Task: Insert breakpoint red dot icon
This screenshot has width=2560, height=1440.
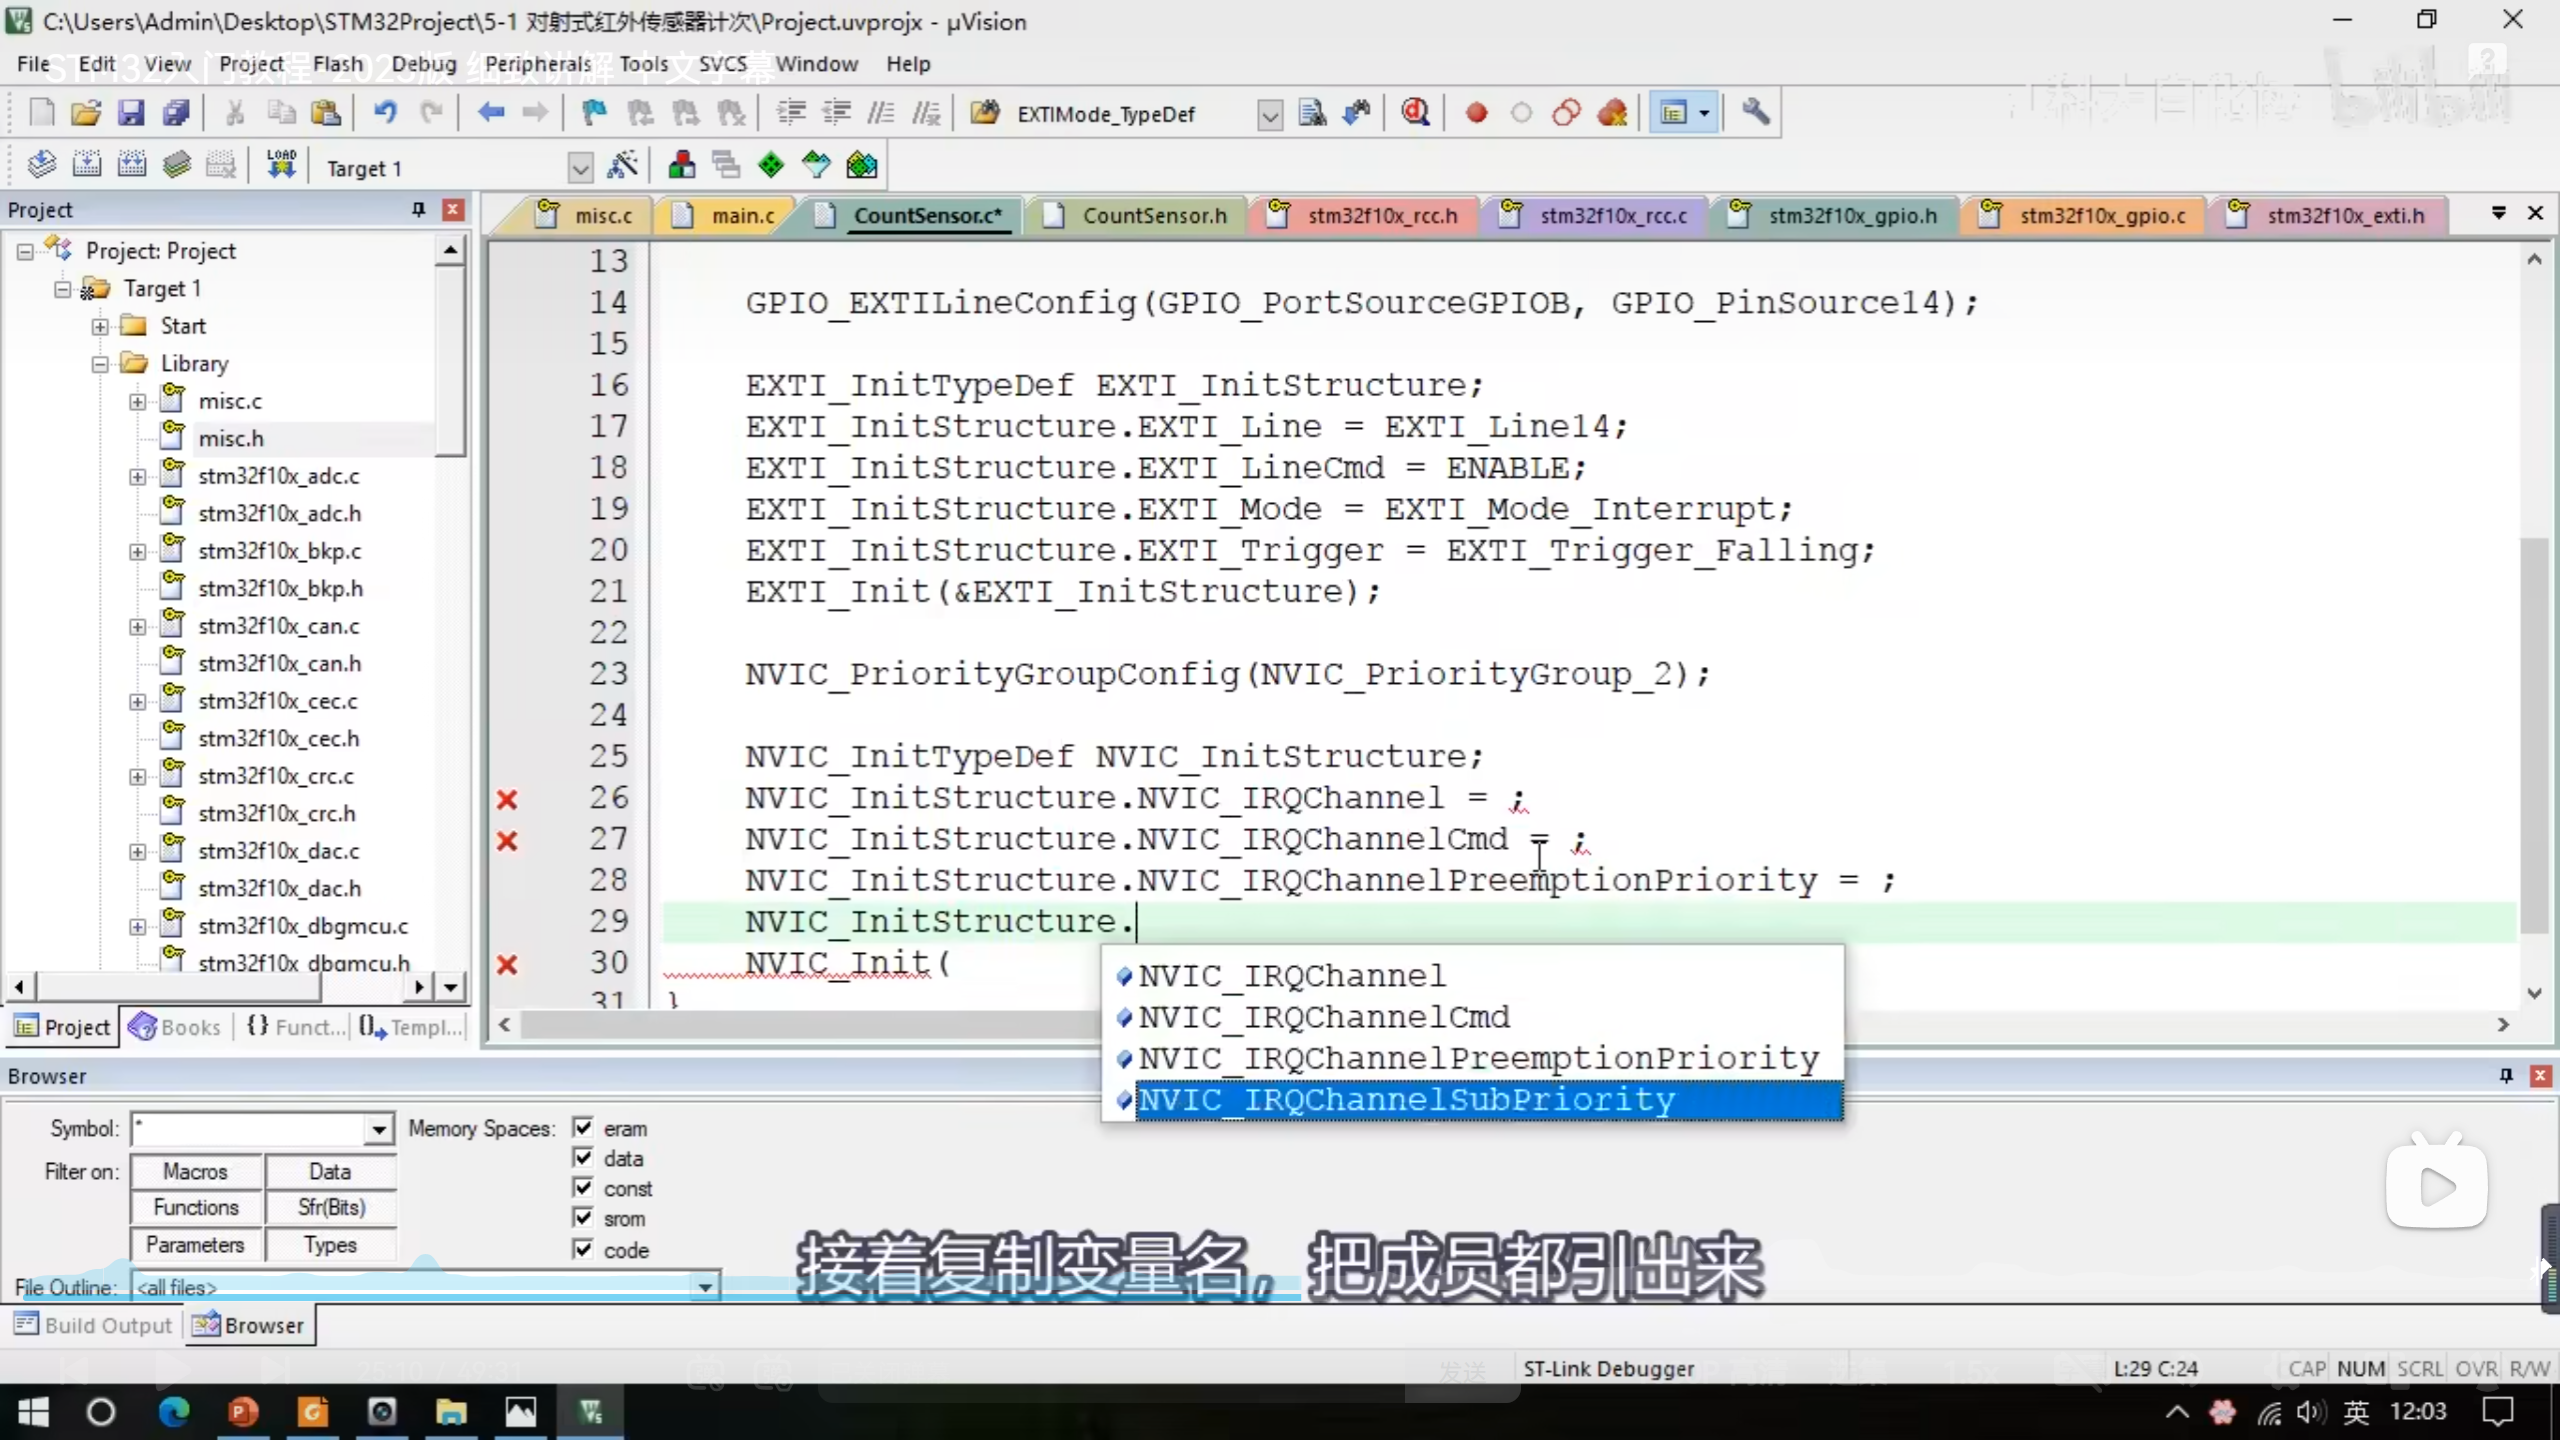Action: (x=1476, y=113)
